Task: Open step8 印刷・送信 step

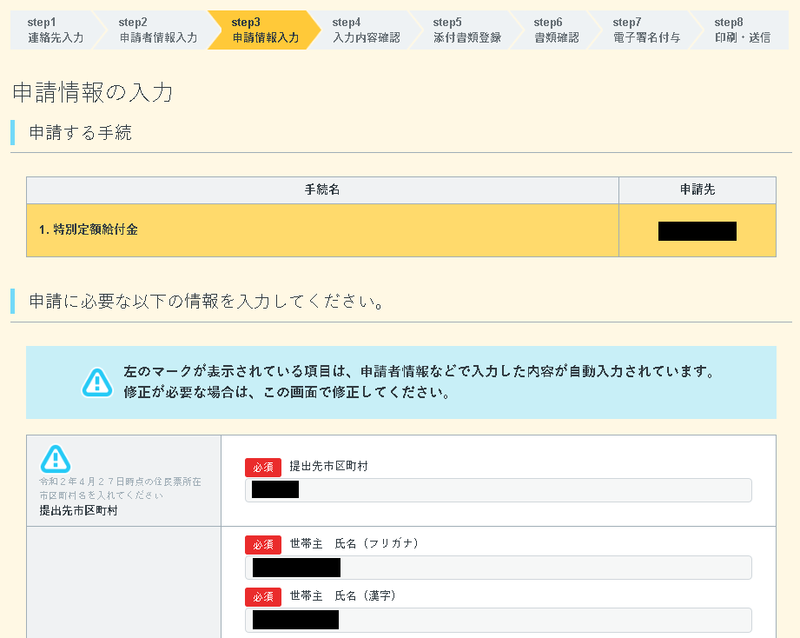Action: tap(742, 30)
